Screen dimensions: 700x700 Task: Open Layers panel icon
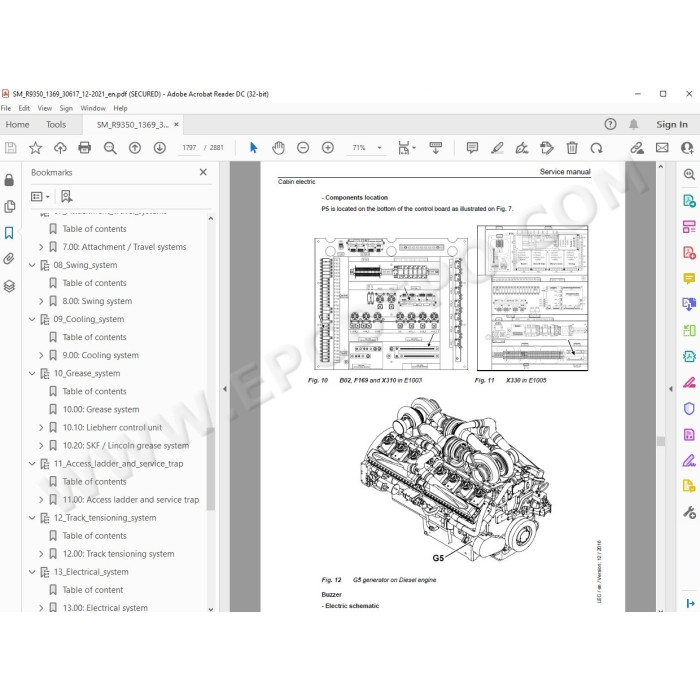[9, 286]
